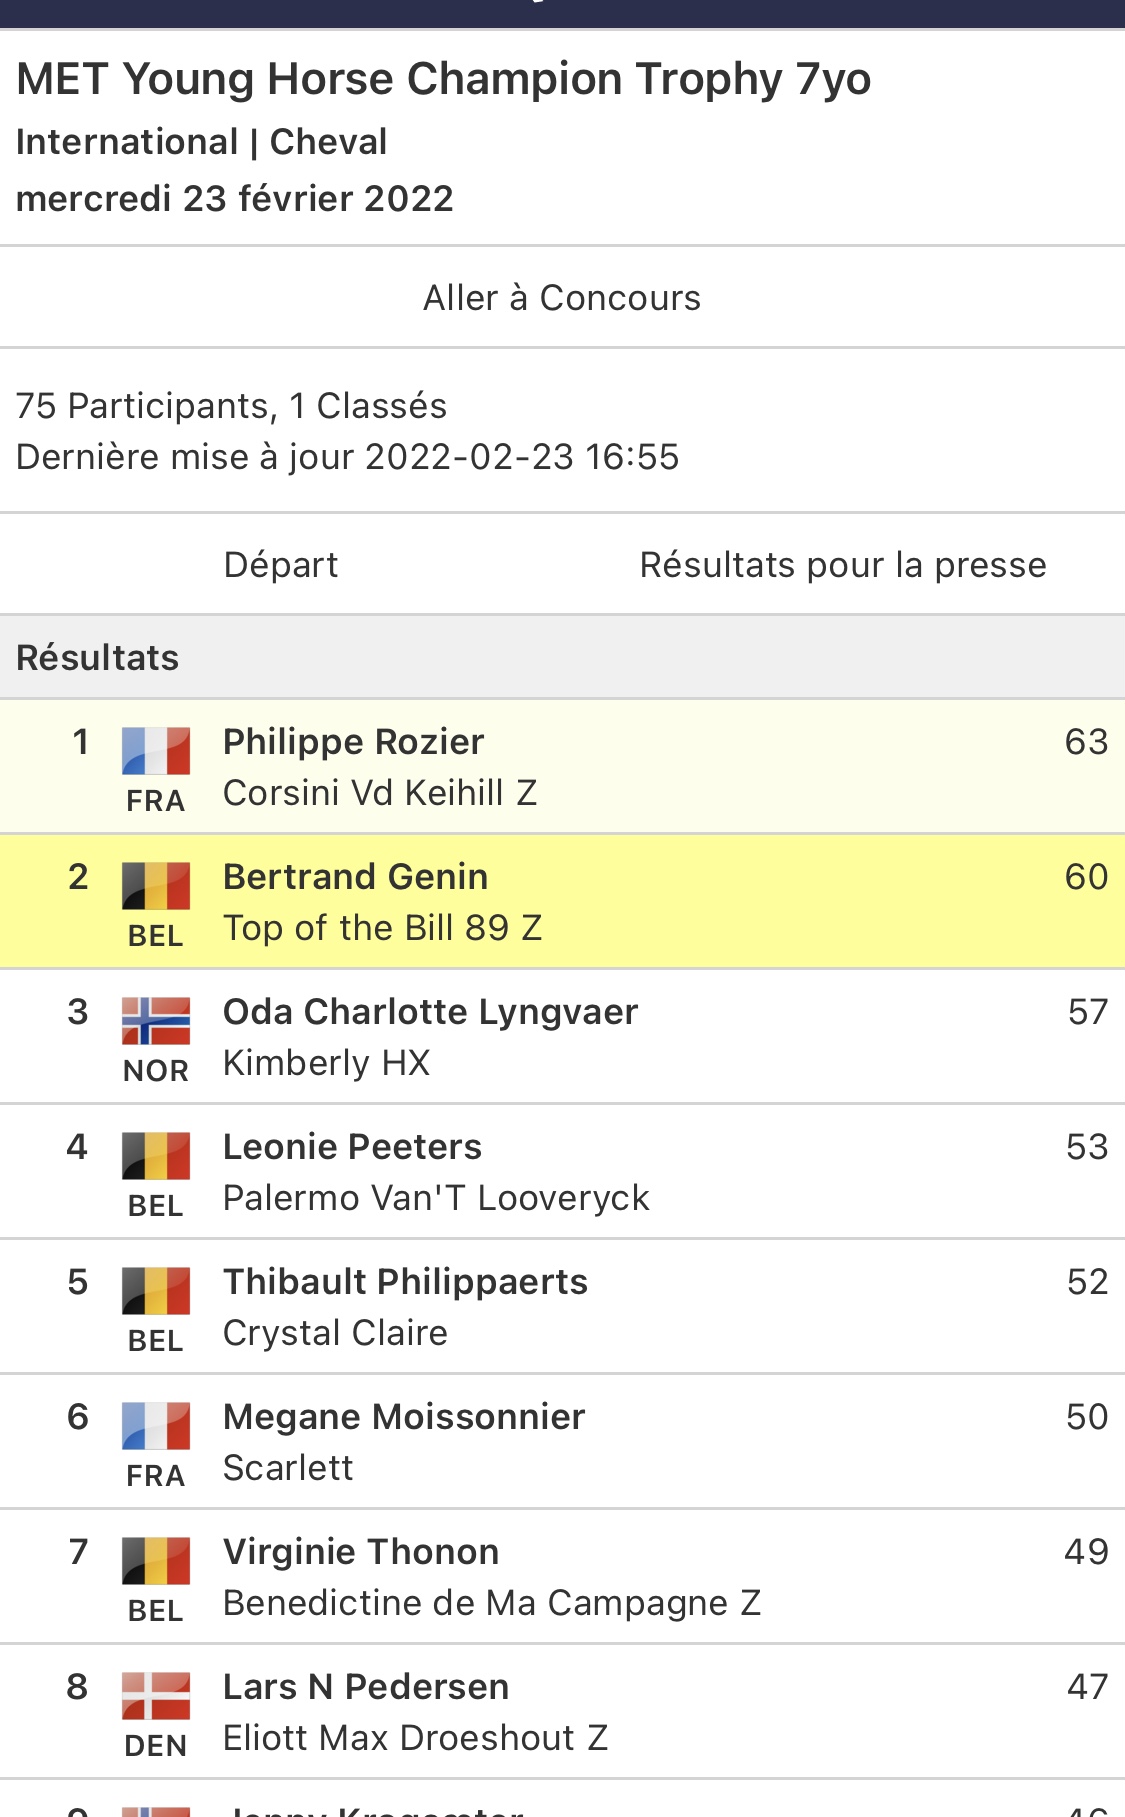This screenshot has height=1817, width=1125.
Task: Click the Résultats section header
Action: pos(98,658)
